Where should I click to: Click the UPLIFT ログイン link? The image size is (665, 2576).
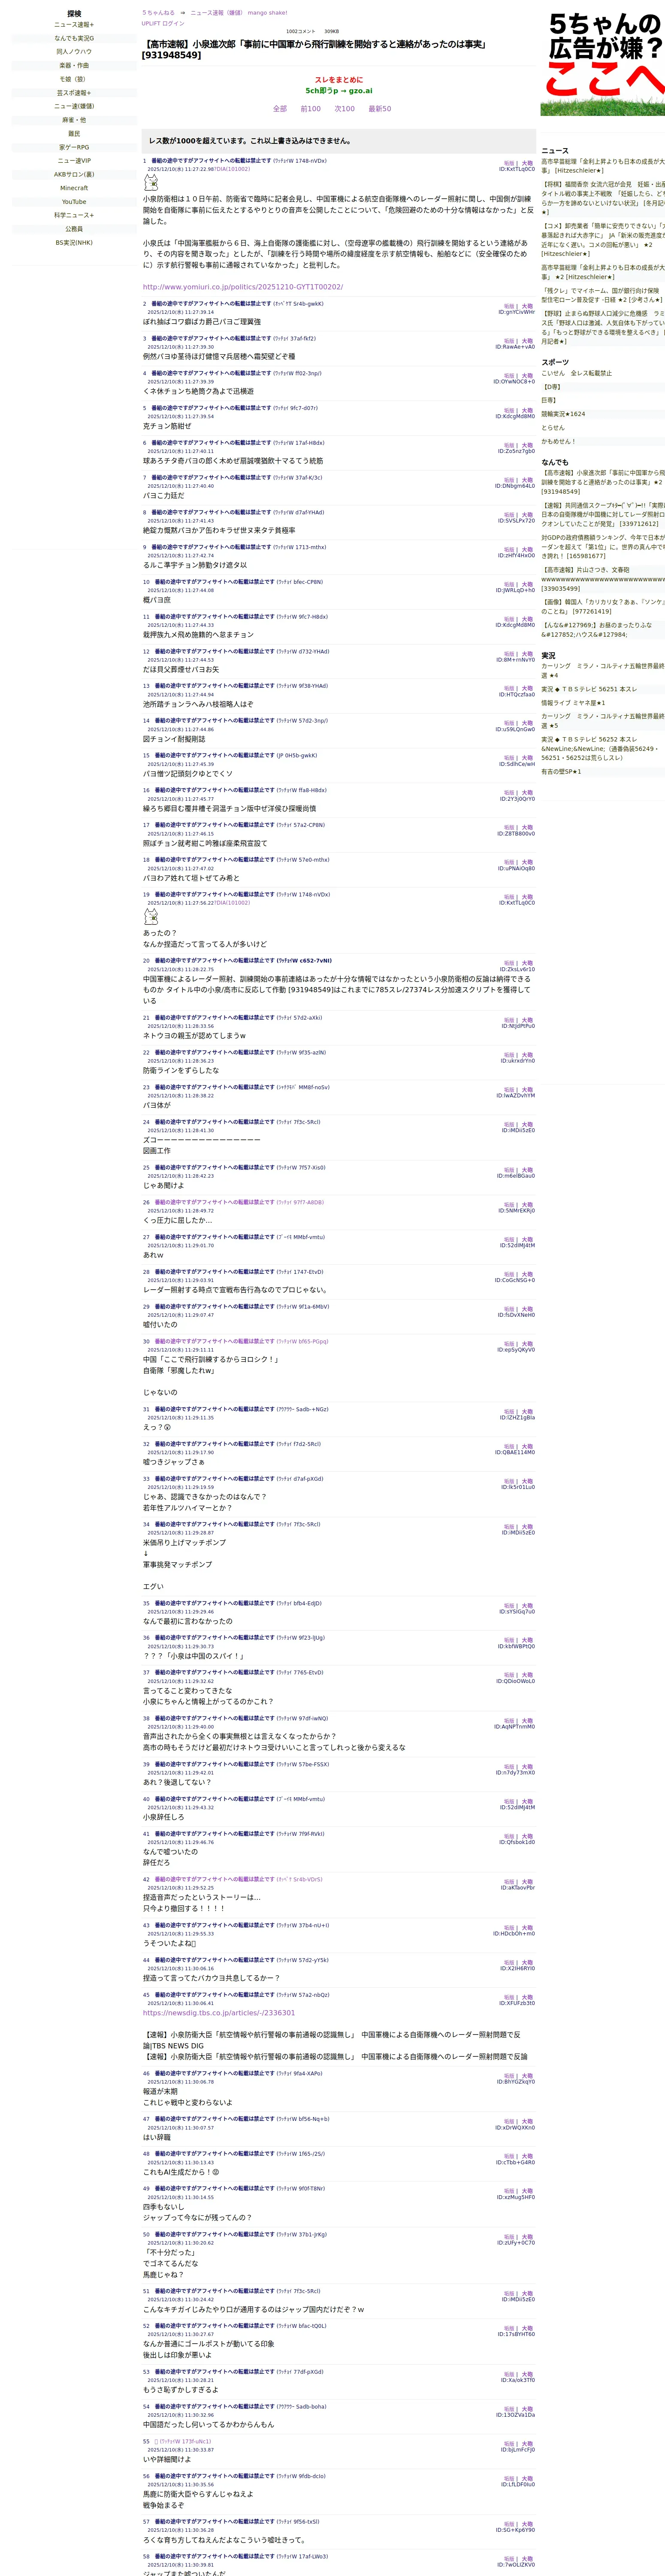tap(163, 23)
